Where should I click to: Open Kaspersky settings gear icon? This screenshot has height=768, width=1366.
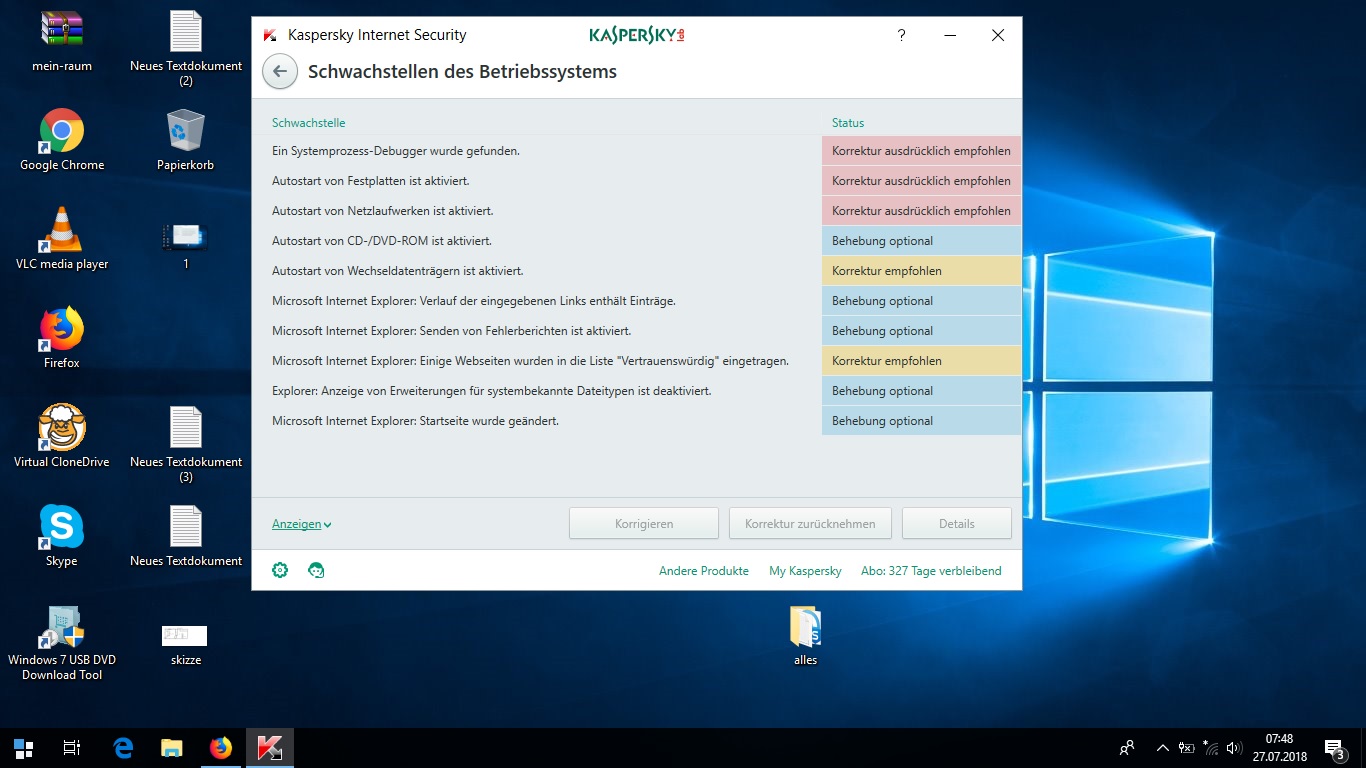coord(280,570)
